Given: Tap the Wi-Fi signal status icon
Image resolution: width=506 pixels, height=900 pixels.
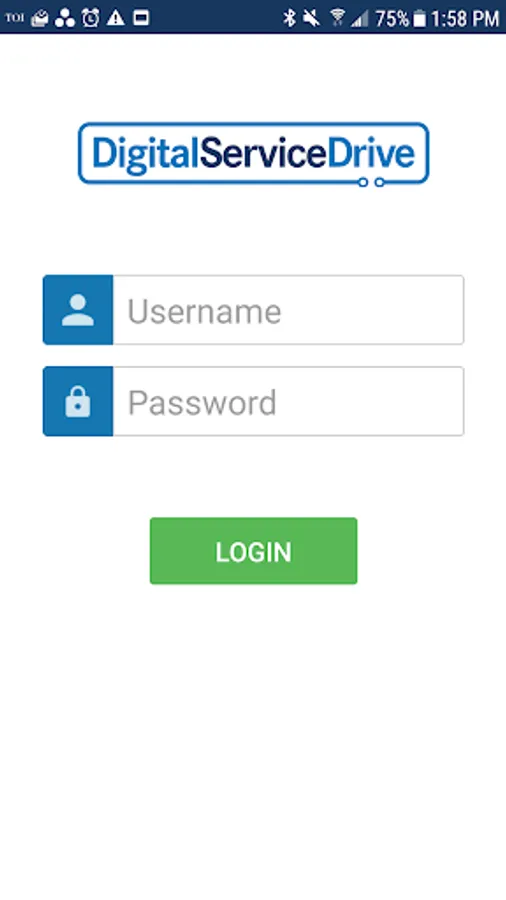Looking at the screenshot, I should point(337,17).
